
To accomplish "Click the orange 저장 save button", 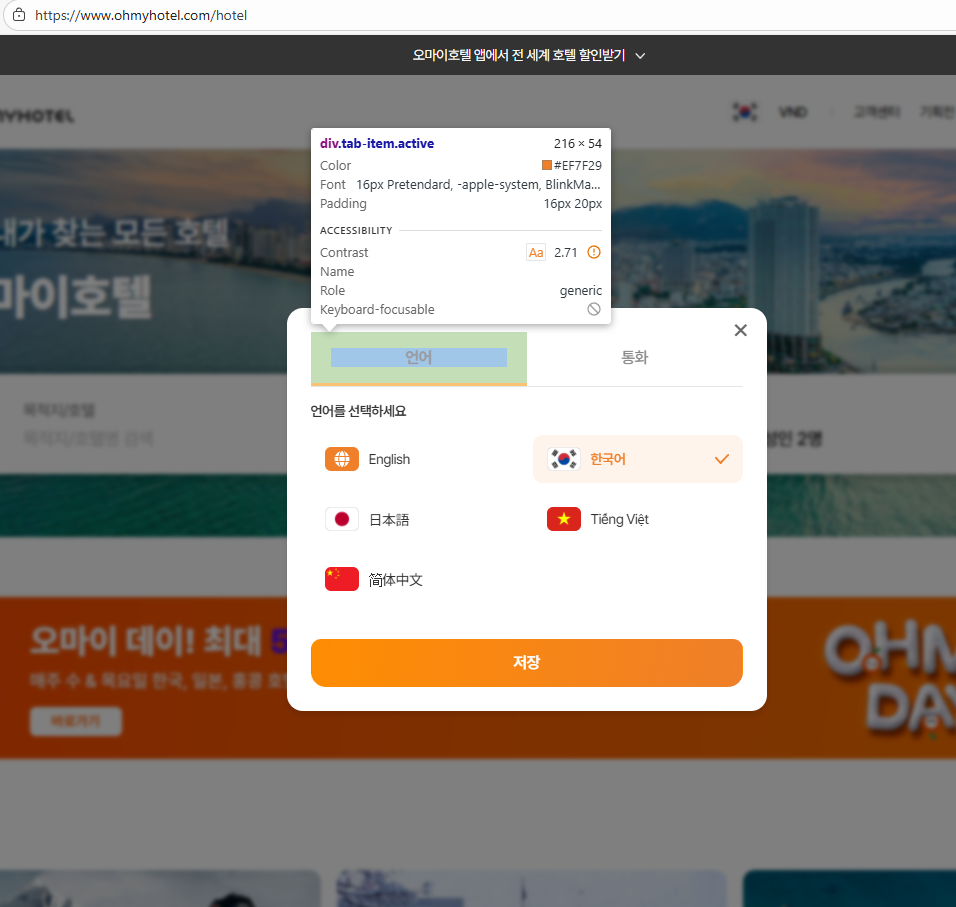I will coord(527,663).
